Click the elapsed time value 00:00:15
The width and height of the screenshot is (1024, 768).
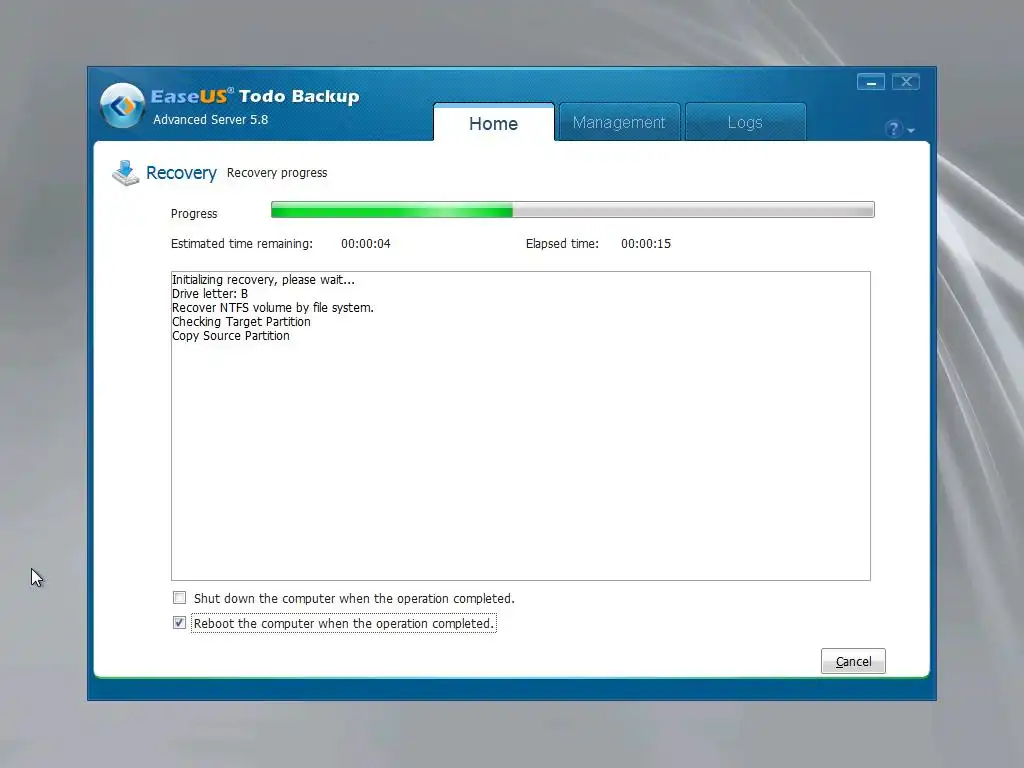pos(646,244)
